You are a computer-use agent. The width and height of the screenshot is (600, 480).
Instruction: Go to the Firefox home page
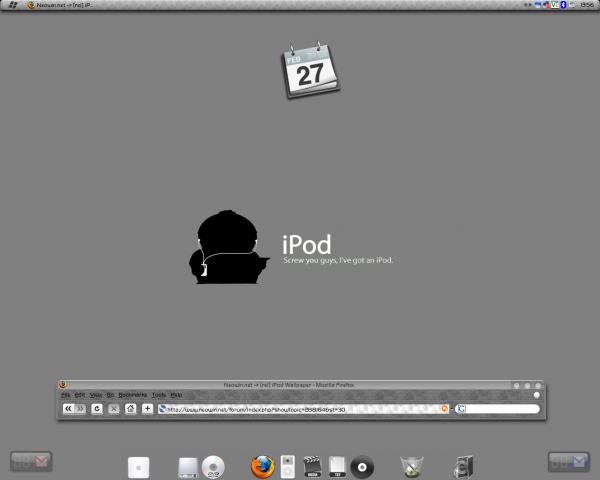pos(130,409)
